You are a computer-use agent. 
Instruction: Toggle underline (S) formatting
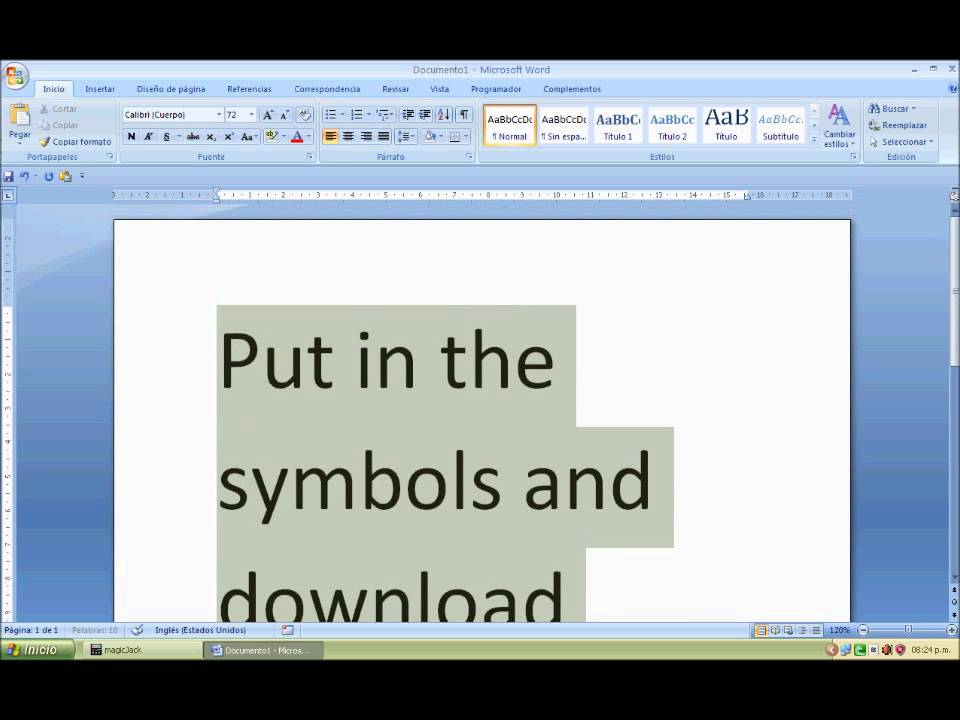(x=166, y=137)
